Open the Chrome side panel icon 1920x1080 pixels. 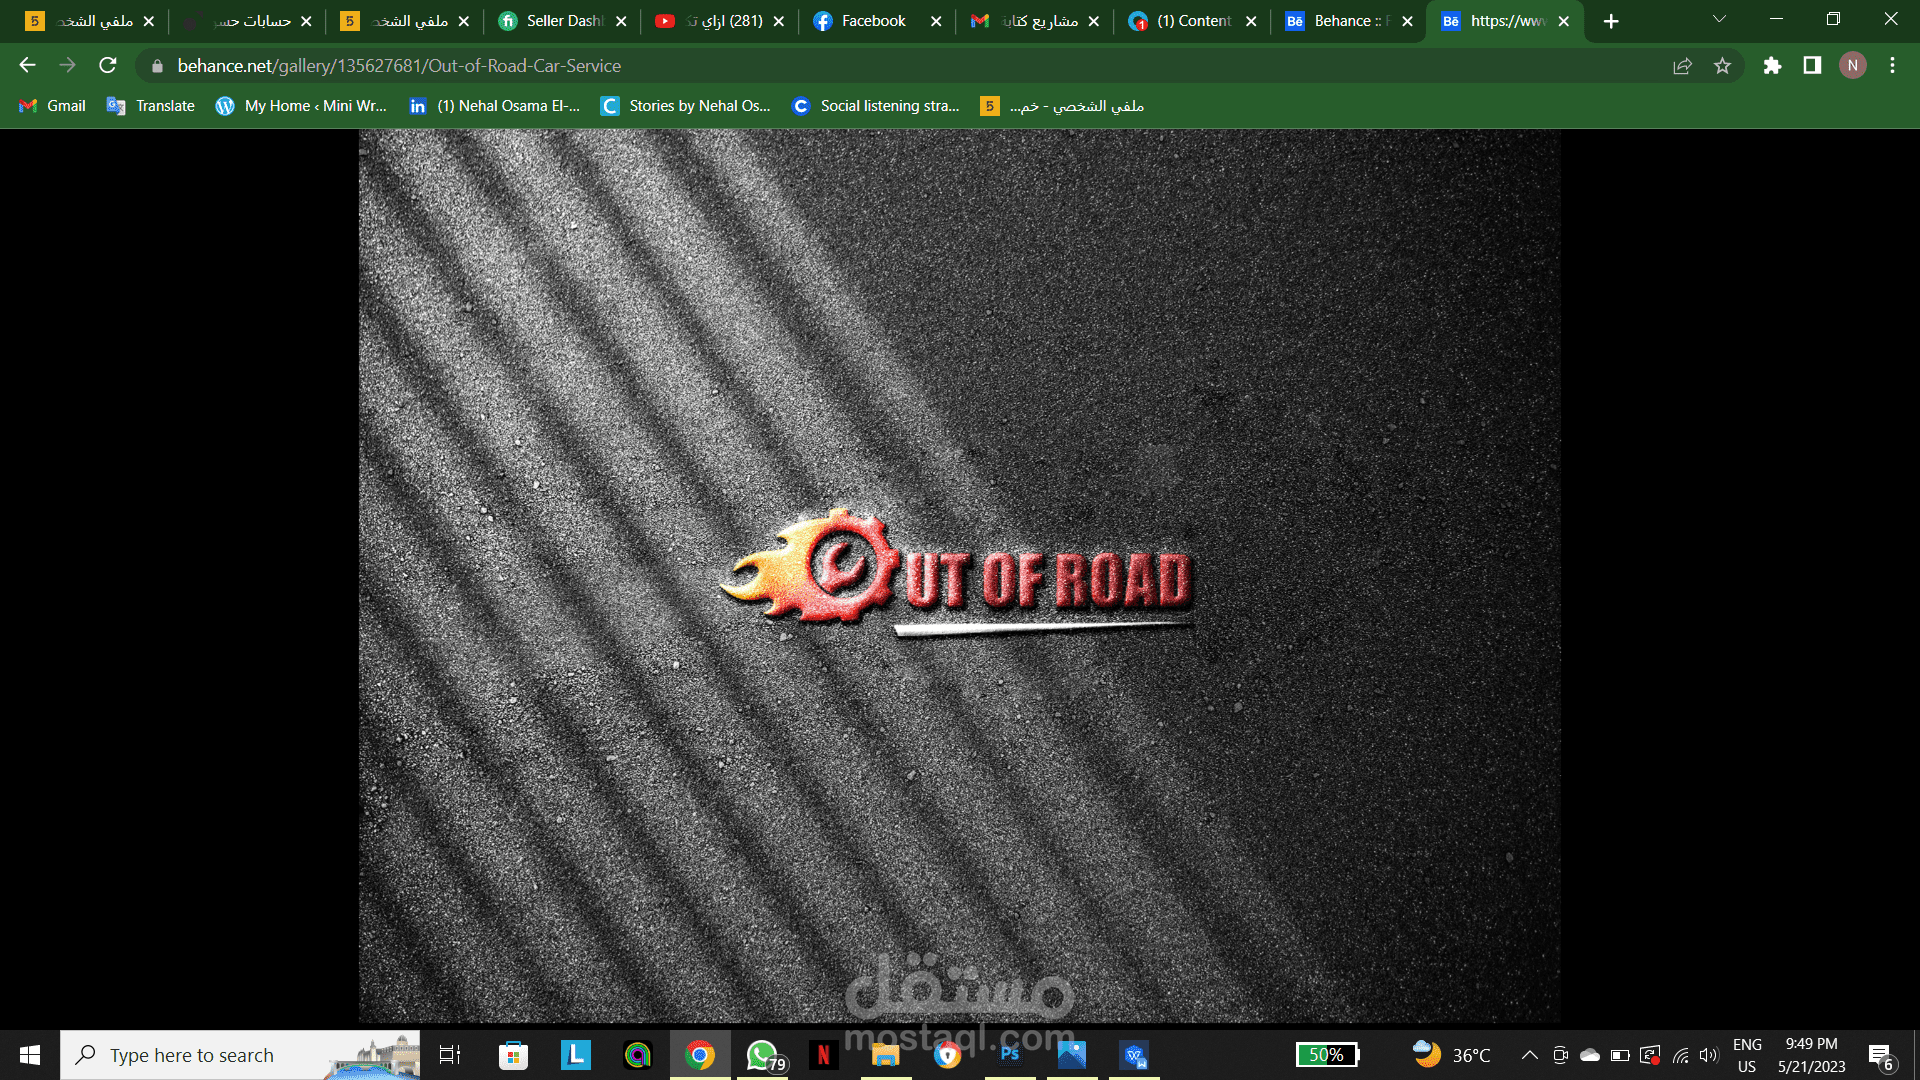click(x=1812, y=65)
